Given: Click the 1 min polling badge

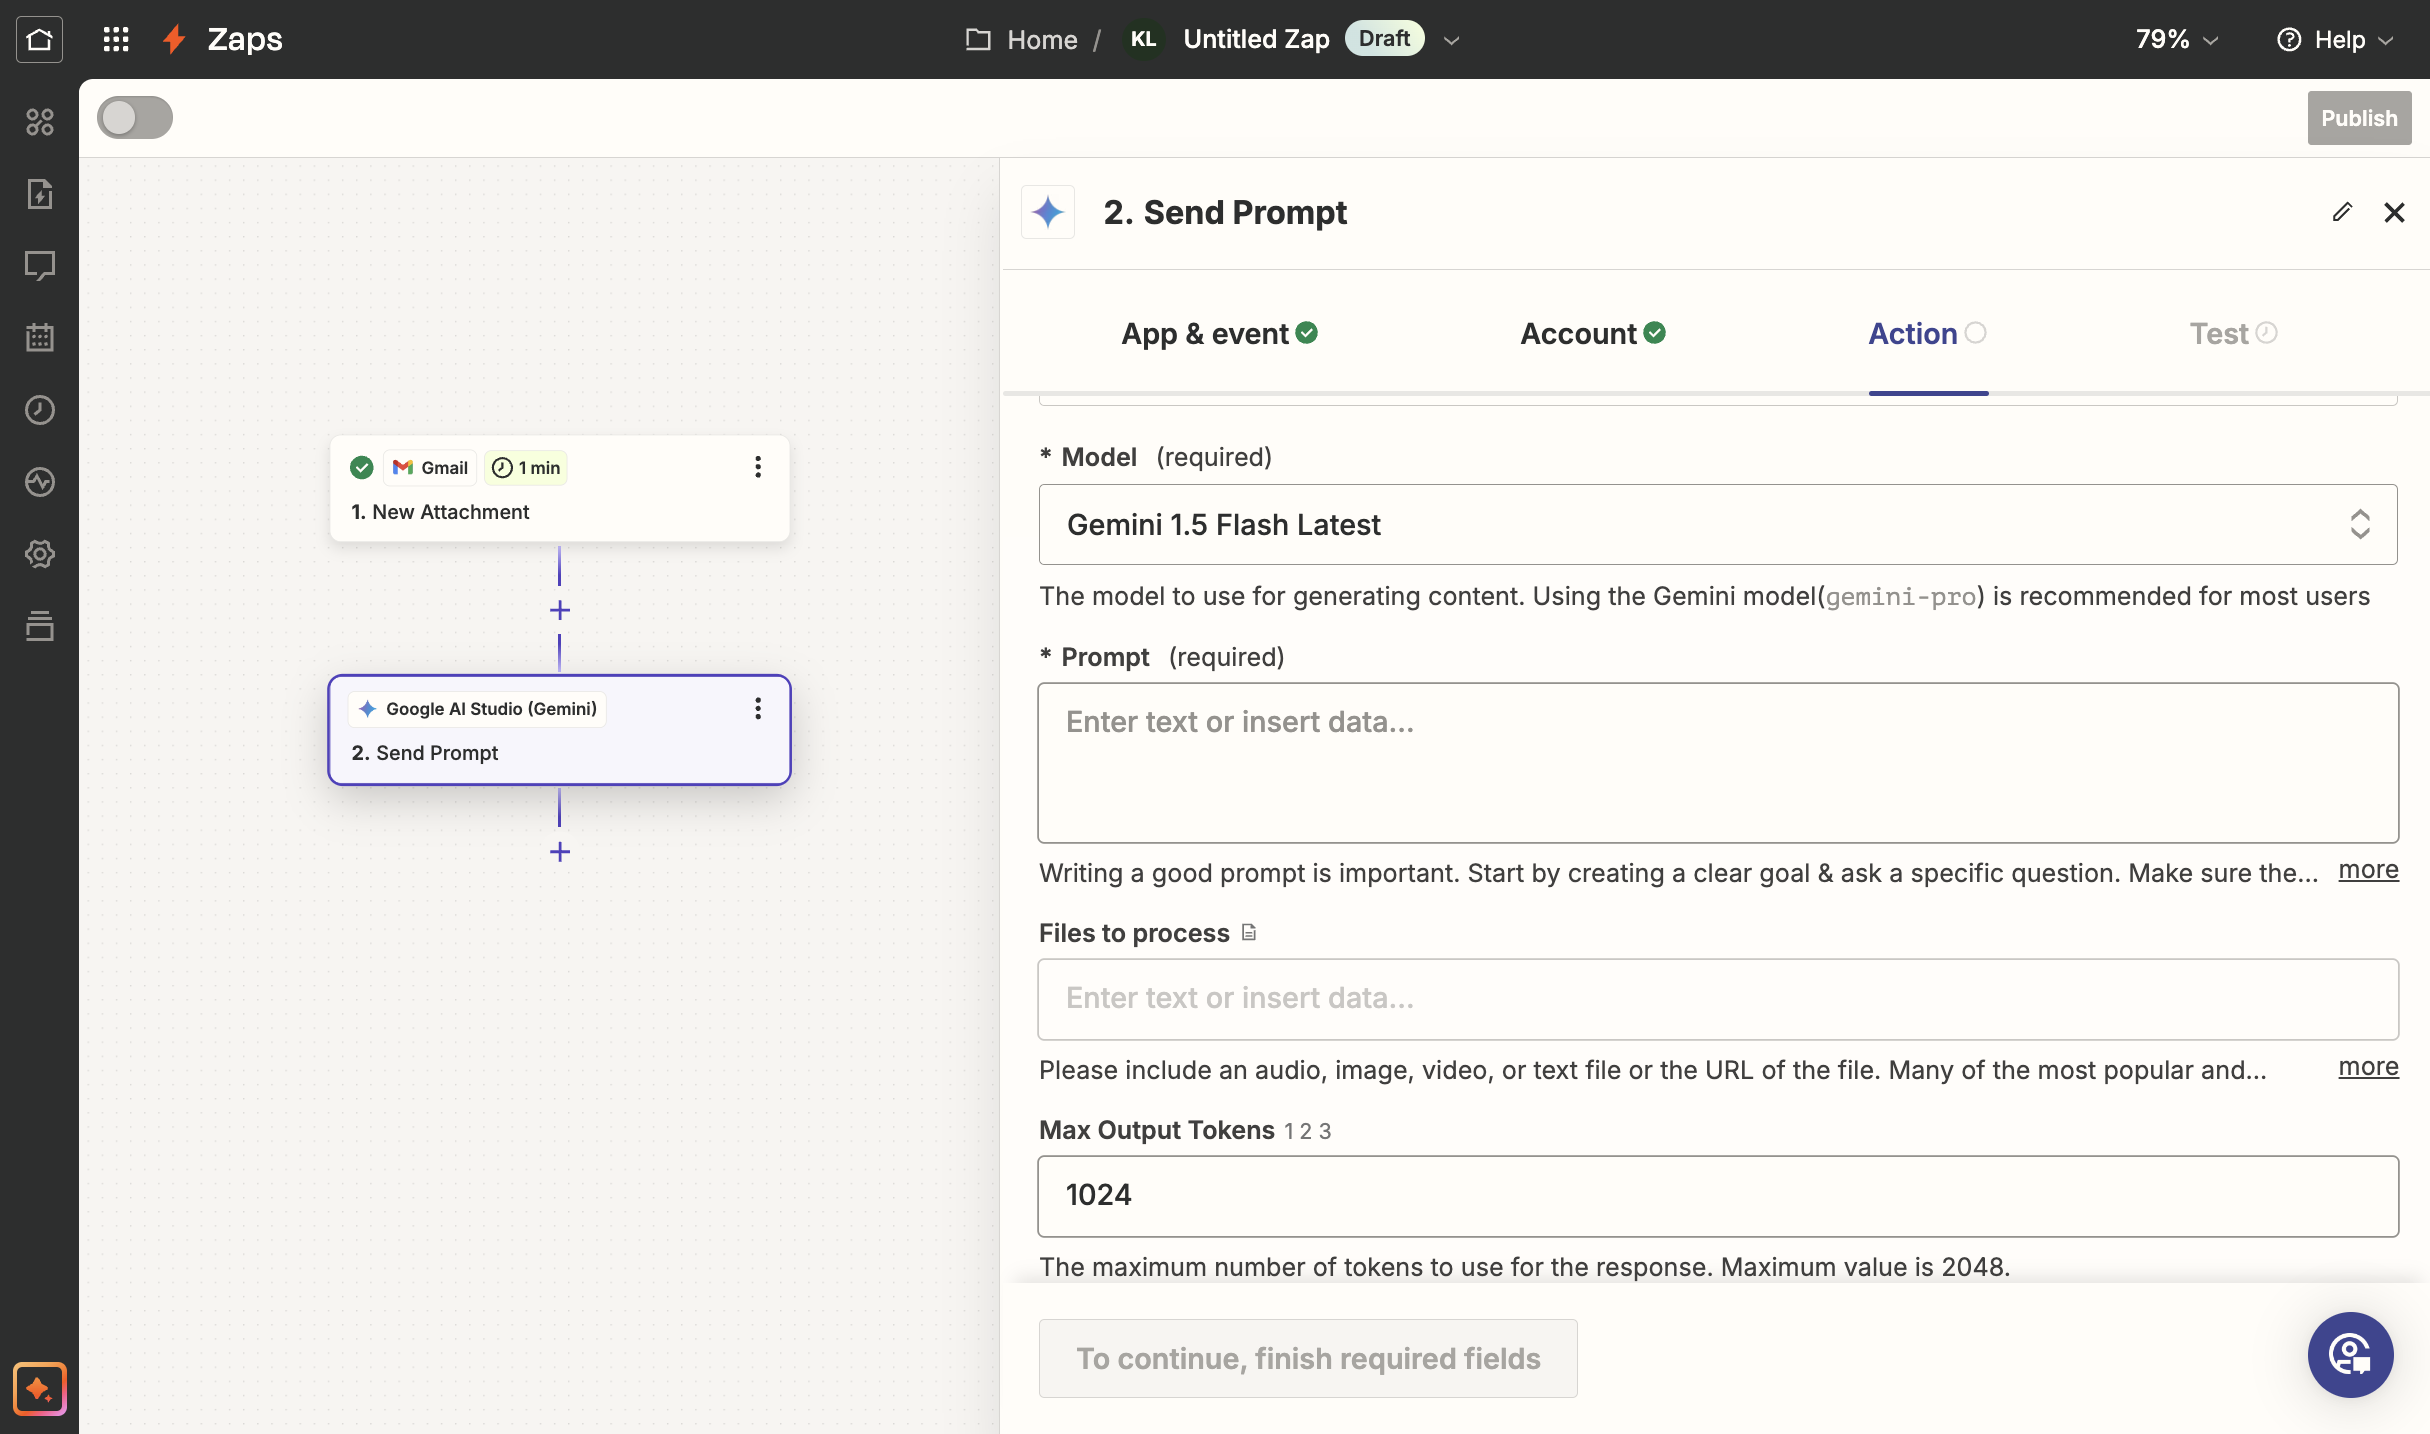Looking at the screenshot, I should point(526,467).
